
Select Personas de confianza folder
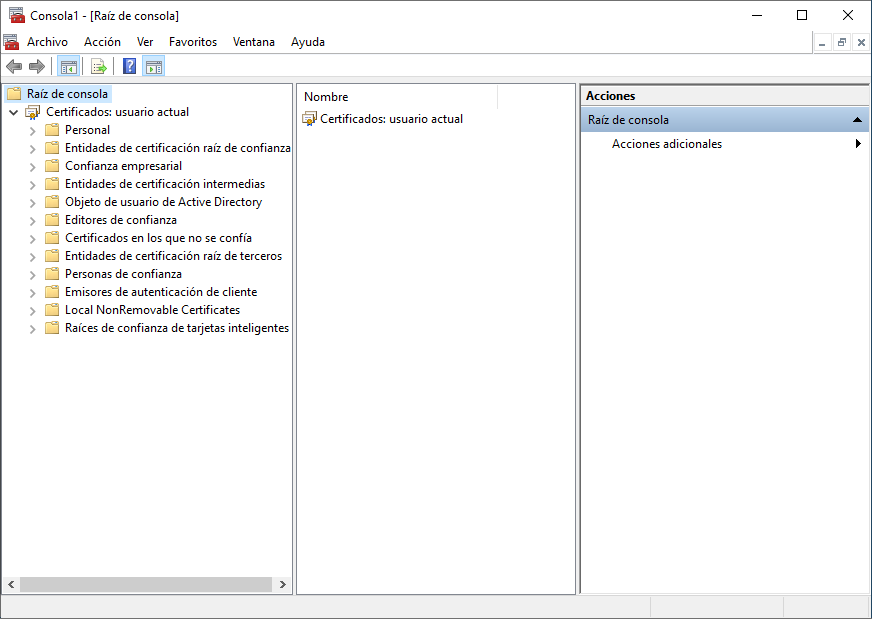[x=123, y=274]
